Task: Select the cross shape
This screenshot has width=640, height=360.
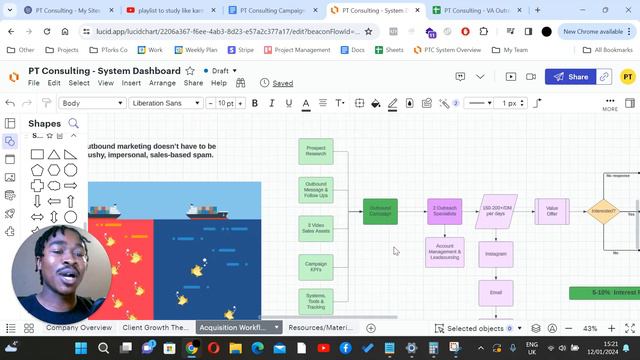Action: click(37, 186)
